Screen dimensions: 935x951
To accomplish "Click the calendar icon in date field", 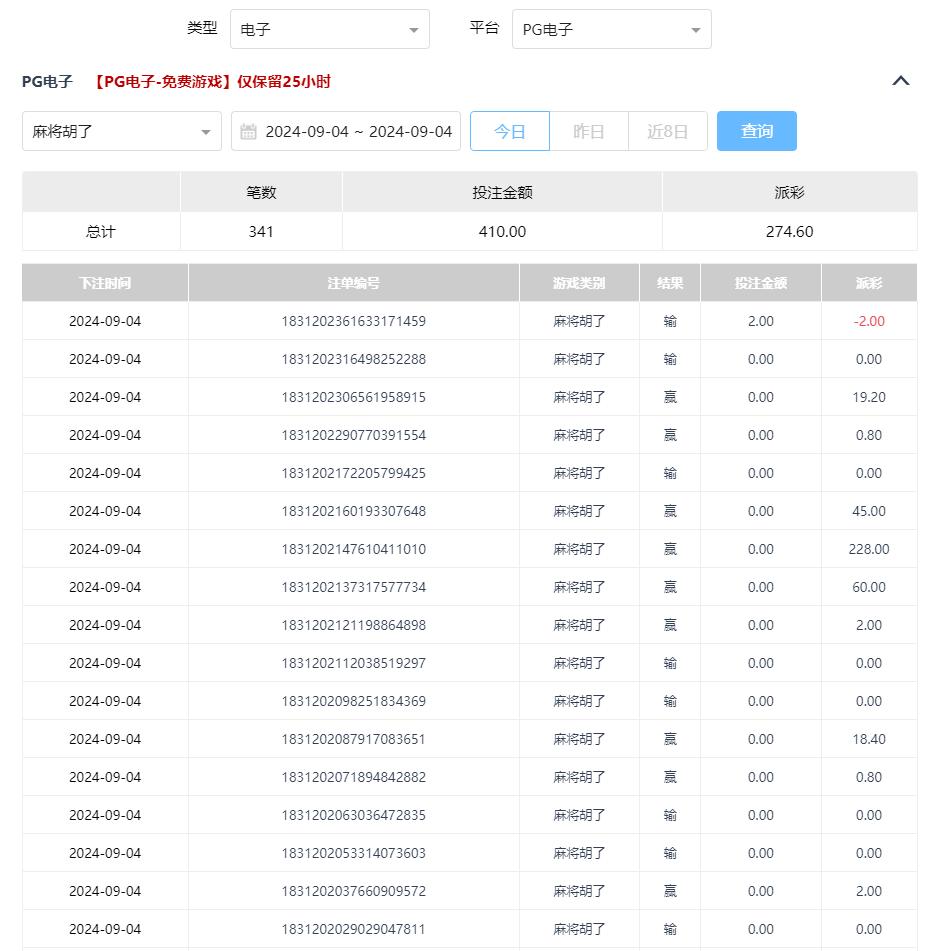I will coord(249,132).
